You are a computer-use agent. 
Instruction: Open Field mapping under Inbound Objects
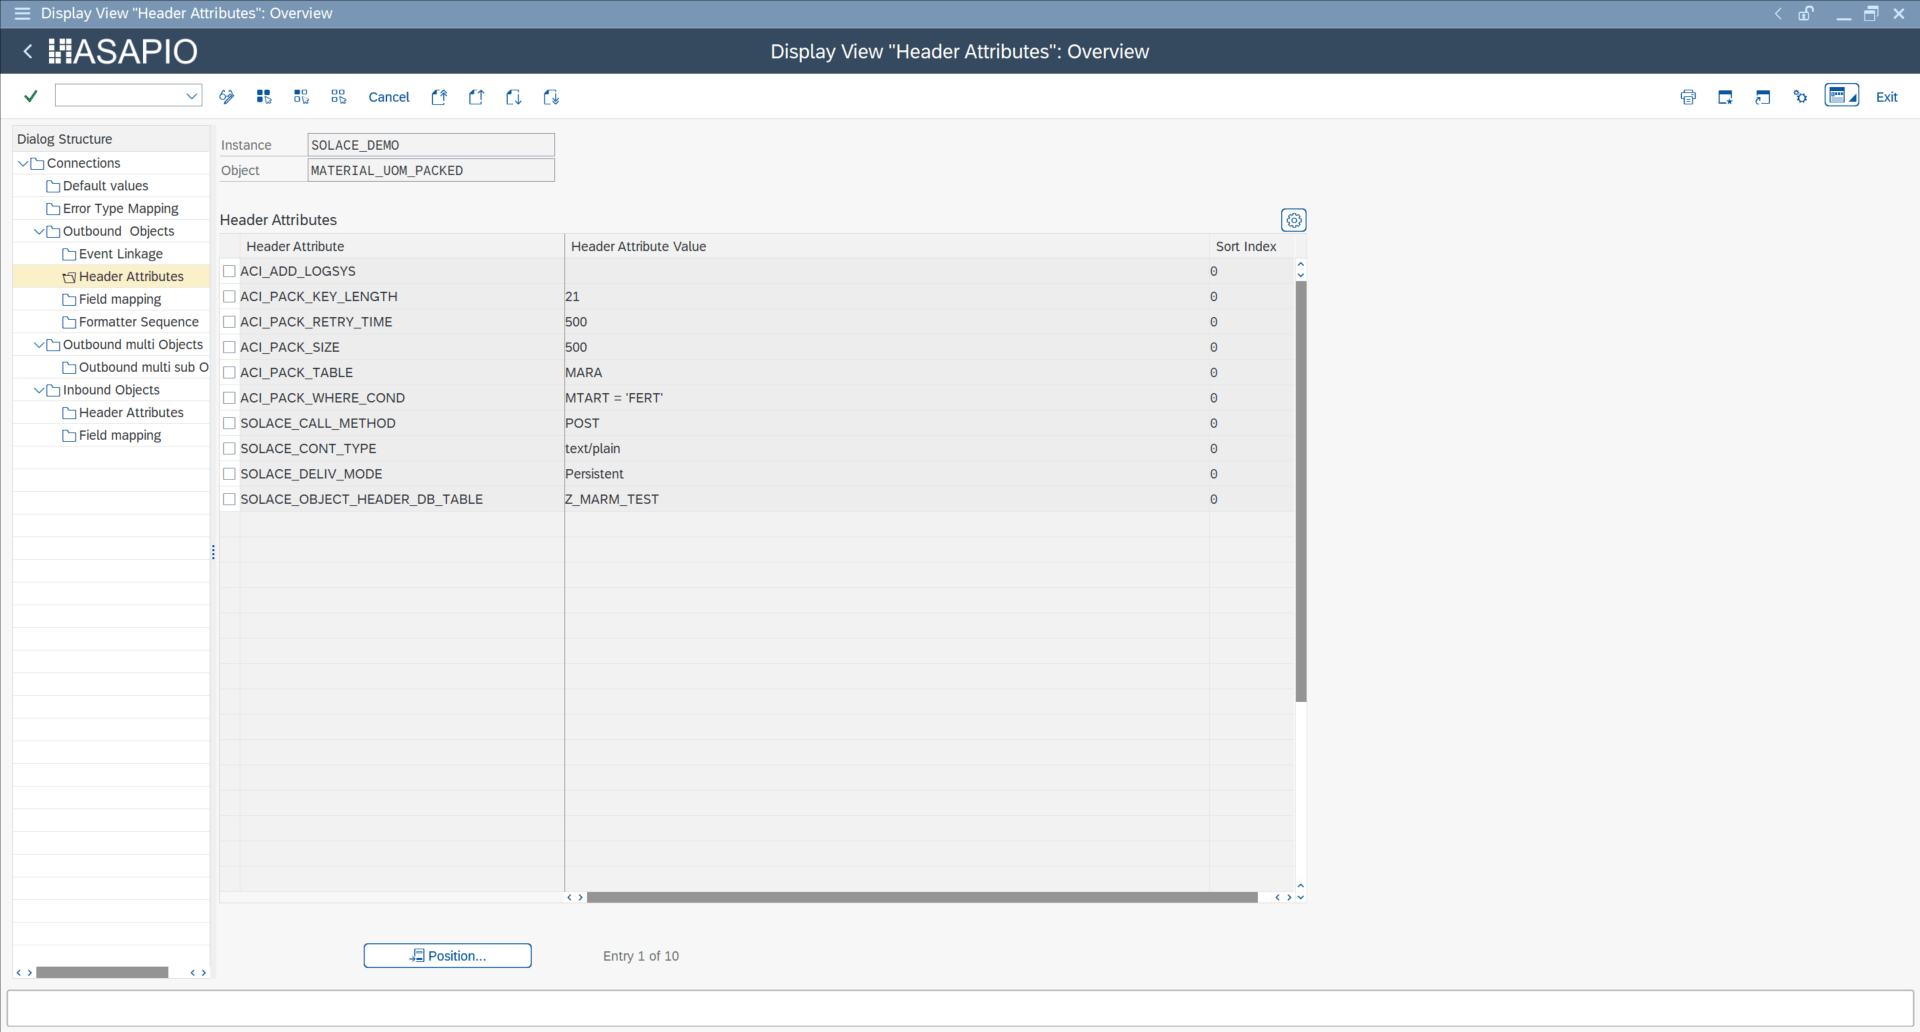pos(120,435)
